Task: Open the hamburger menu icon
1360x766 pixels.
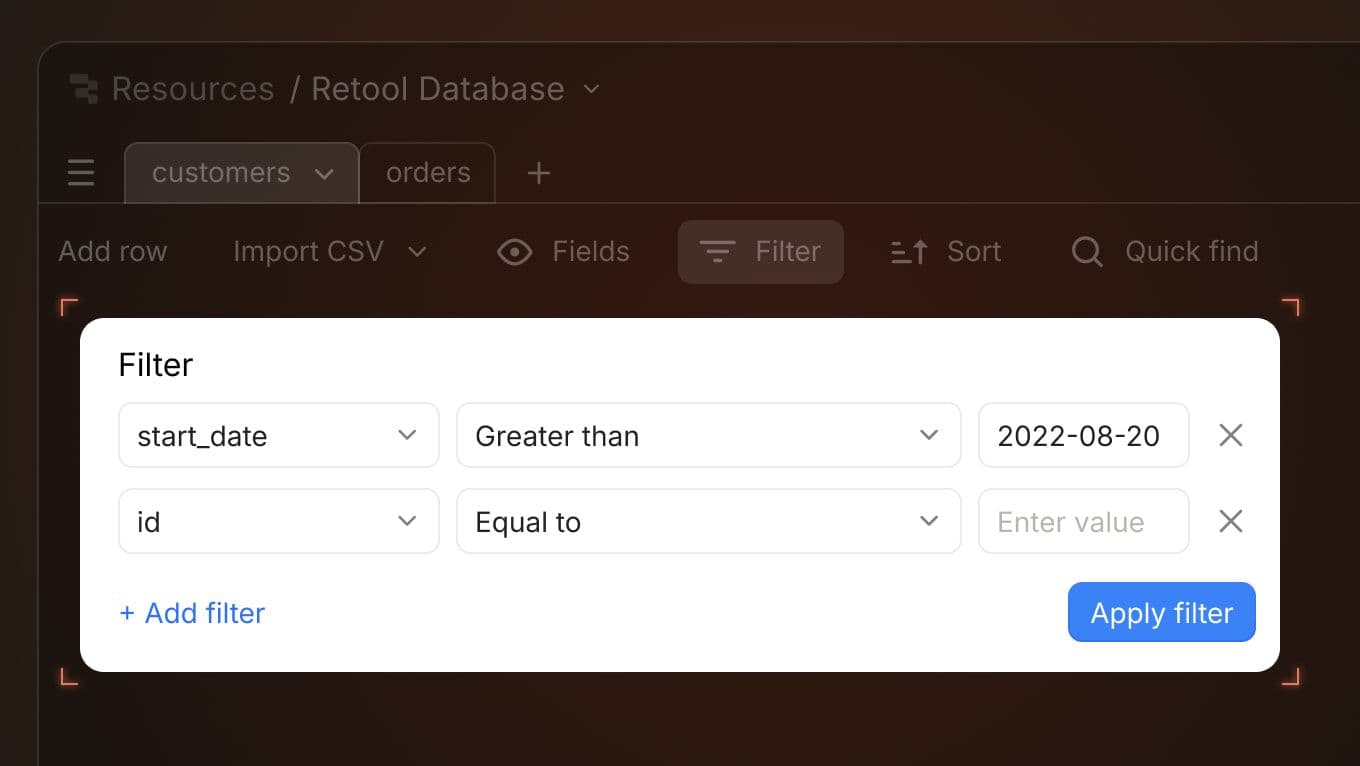Action: coord(81,173)
